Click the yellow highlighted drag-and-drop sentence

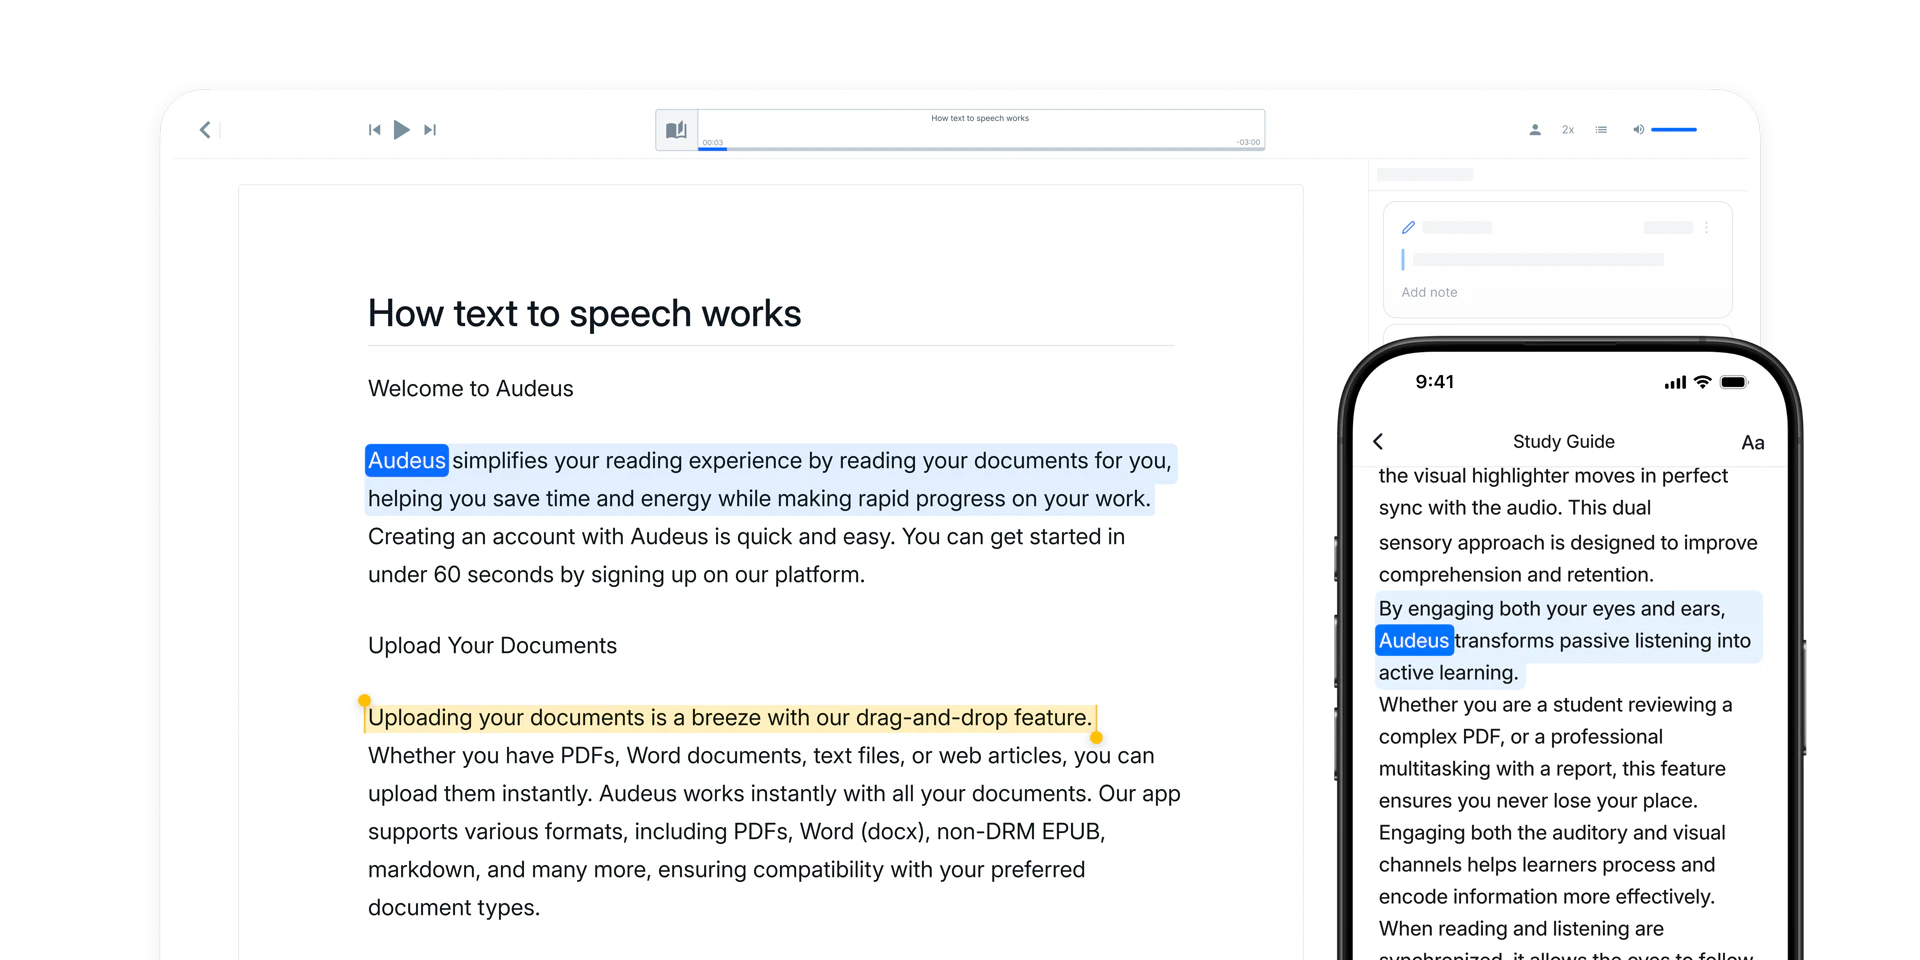click(729, 717)
